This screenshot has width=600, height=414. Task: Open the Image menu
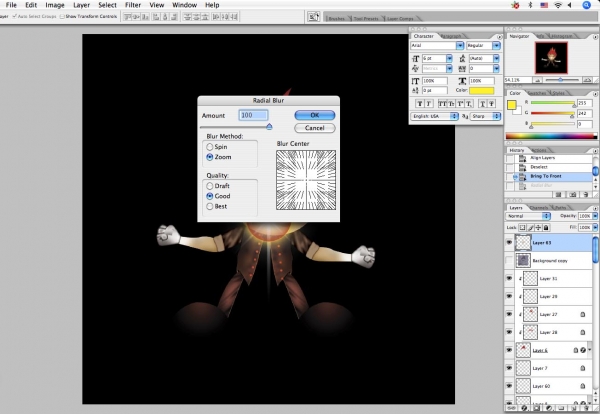coord(55,5)
